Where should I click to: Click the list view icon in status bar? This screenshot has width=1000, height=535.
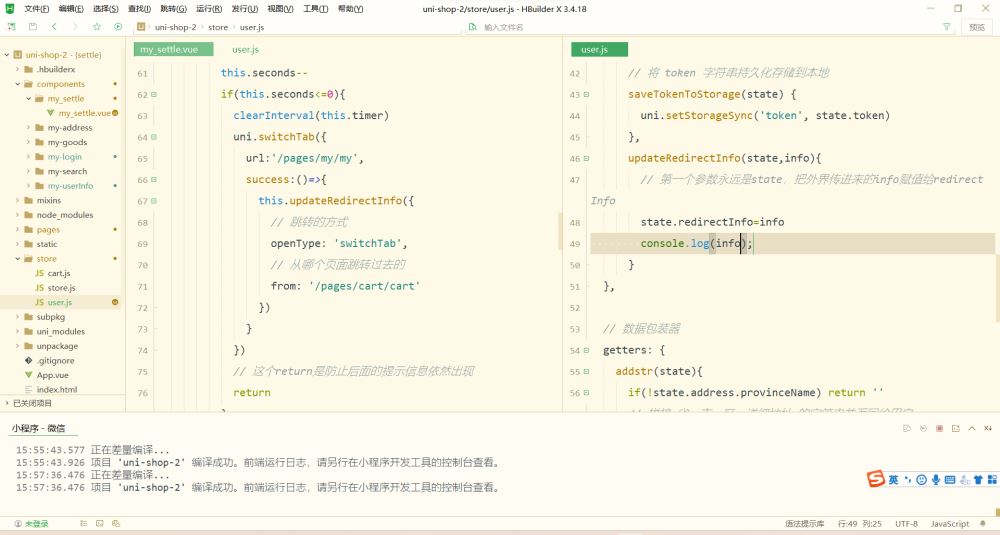click(x=84, y=524)
